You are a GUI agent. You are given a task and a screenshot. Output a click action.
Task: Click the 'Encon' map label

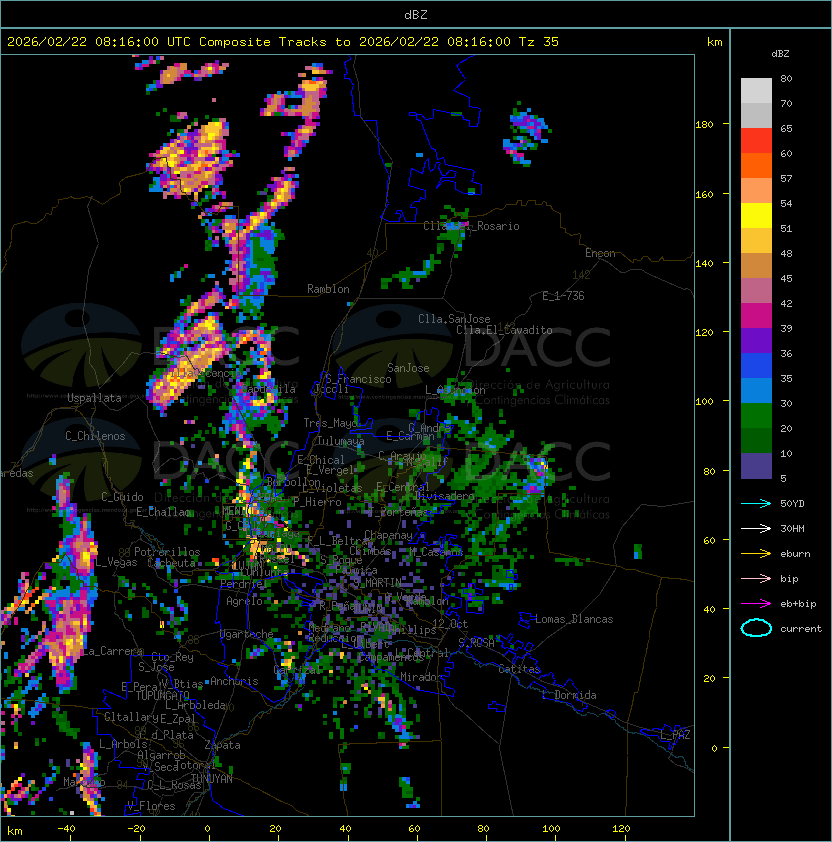[x=600, y=253]
